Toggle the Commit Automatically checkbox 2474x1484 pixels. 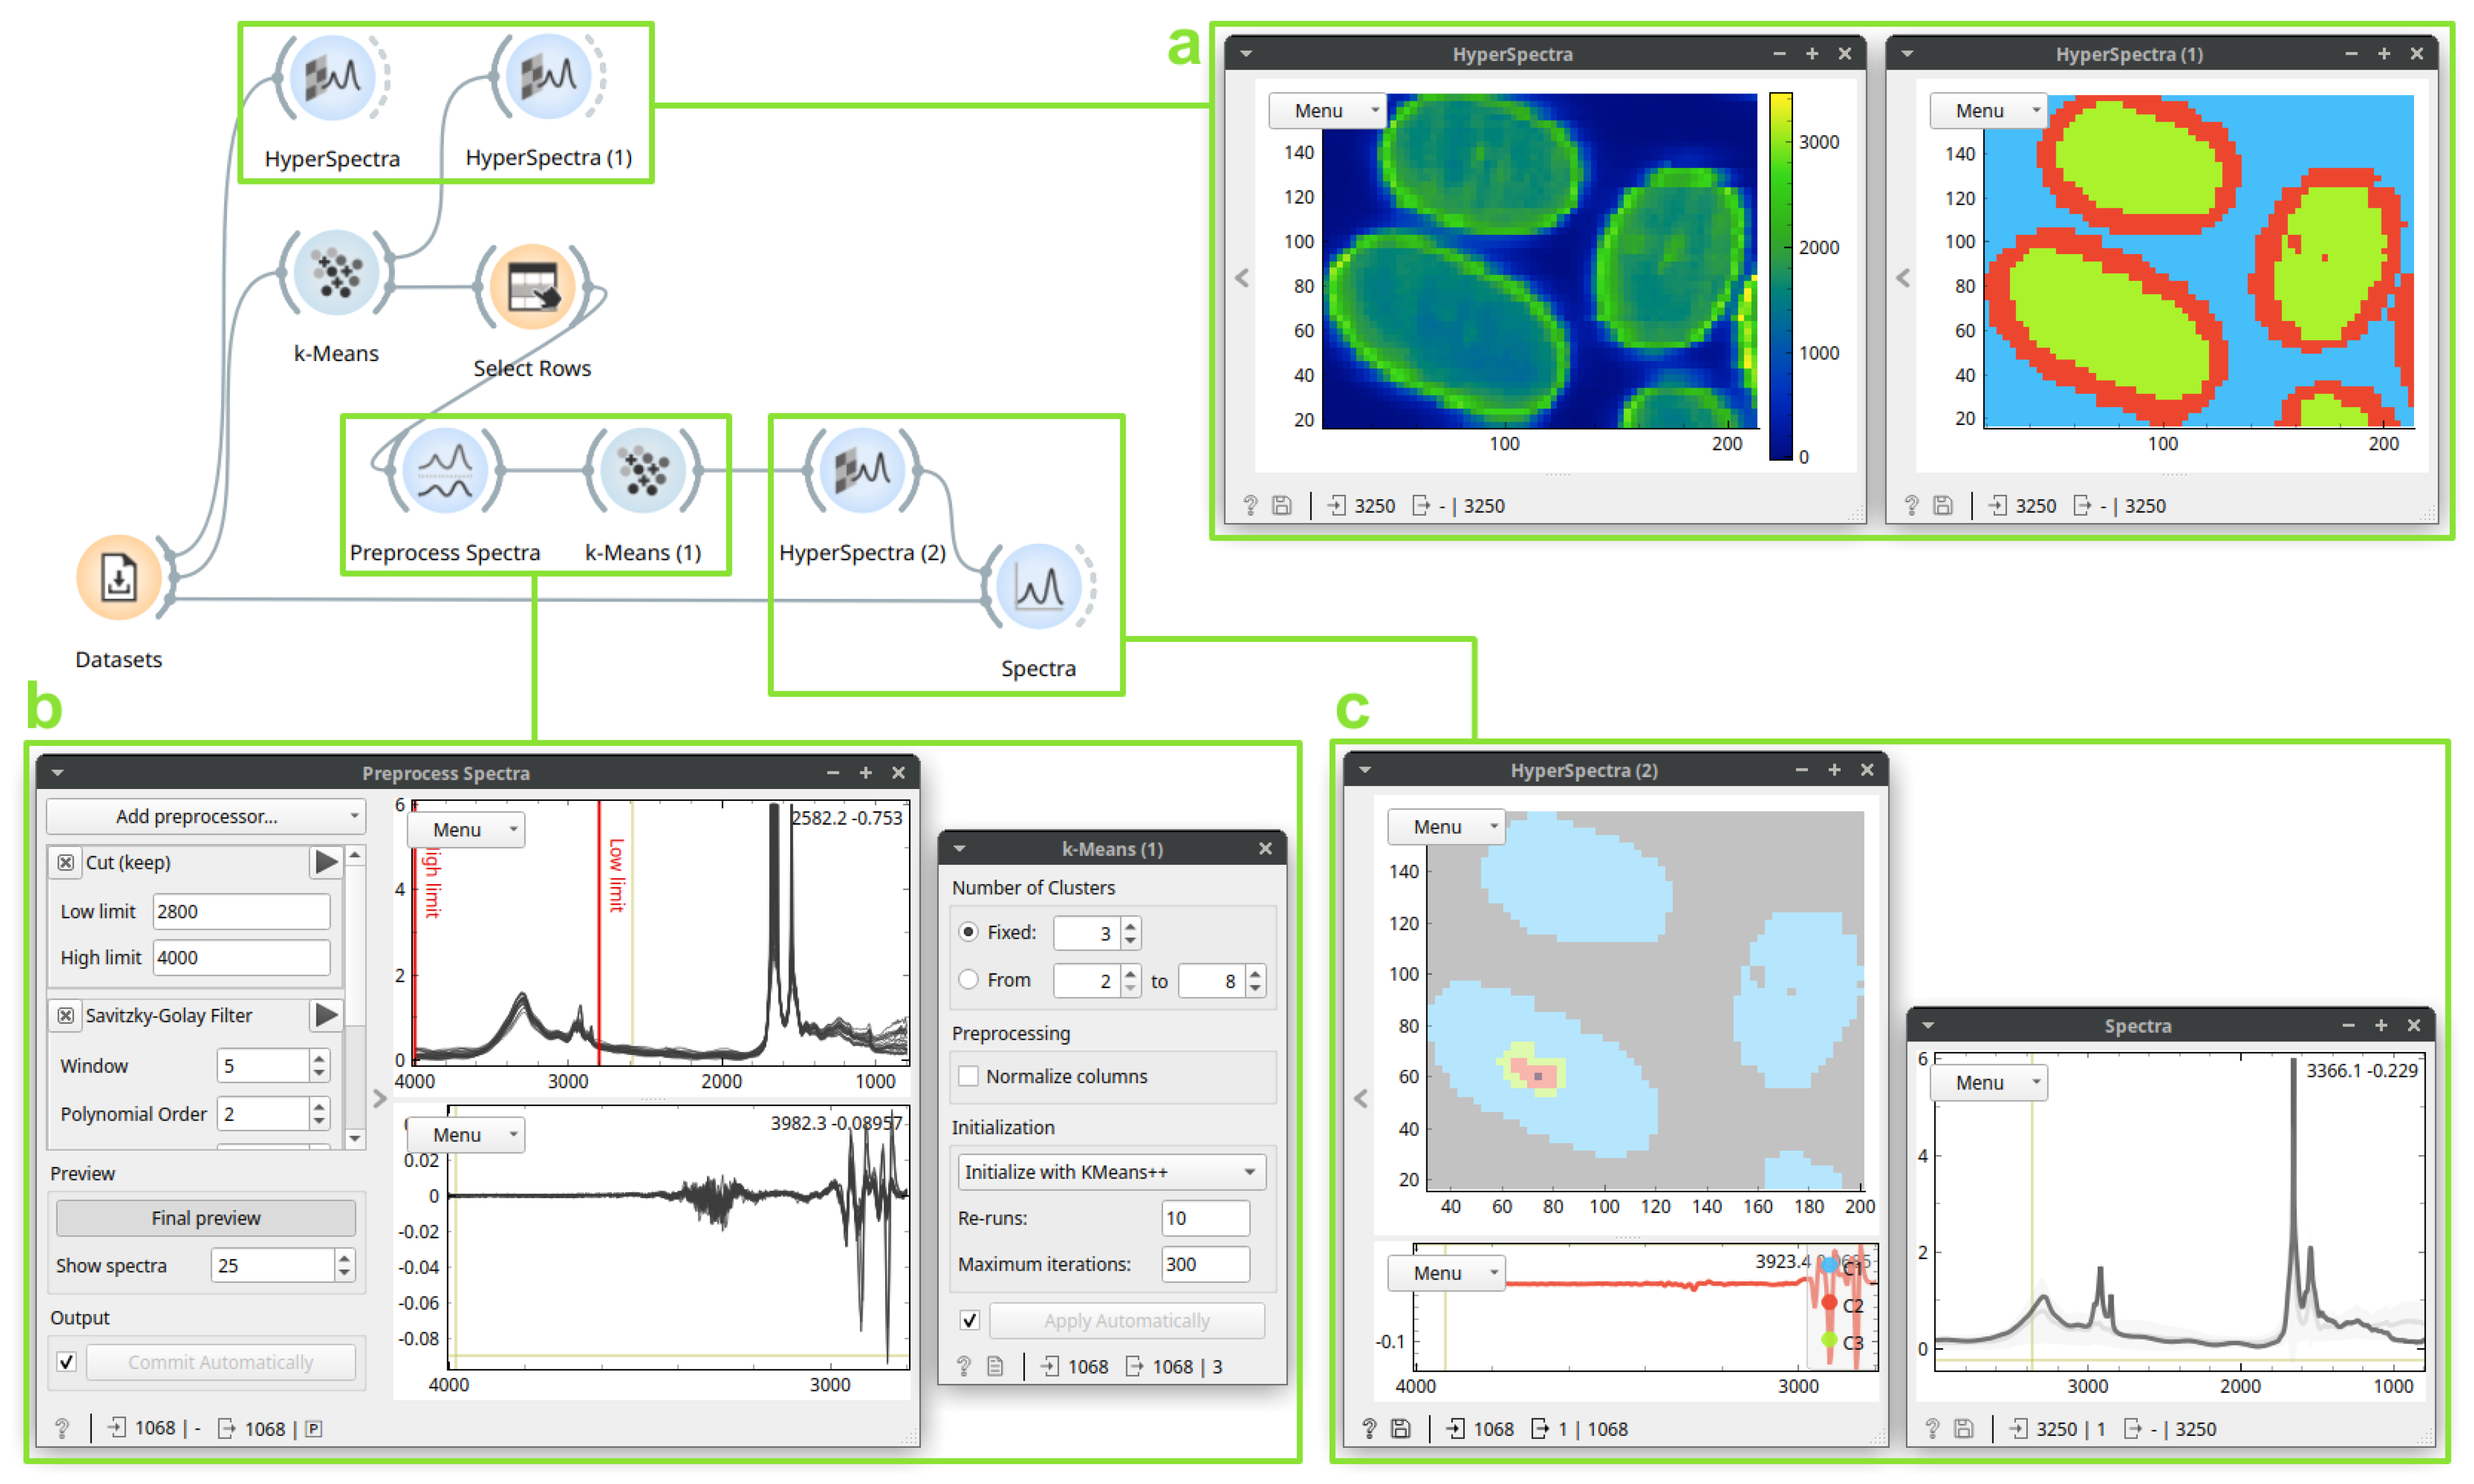(x=67, y=1362)
